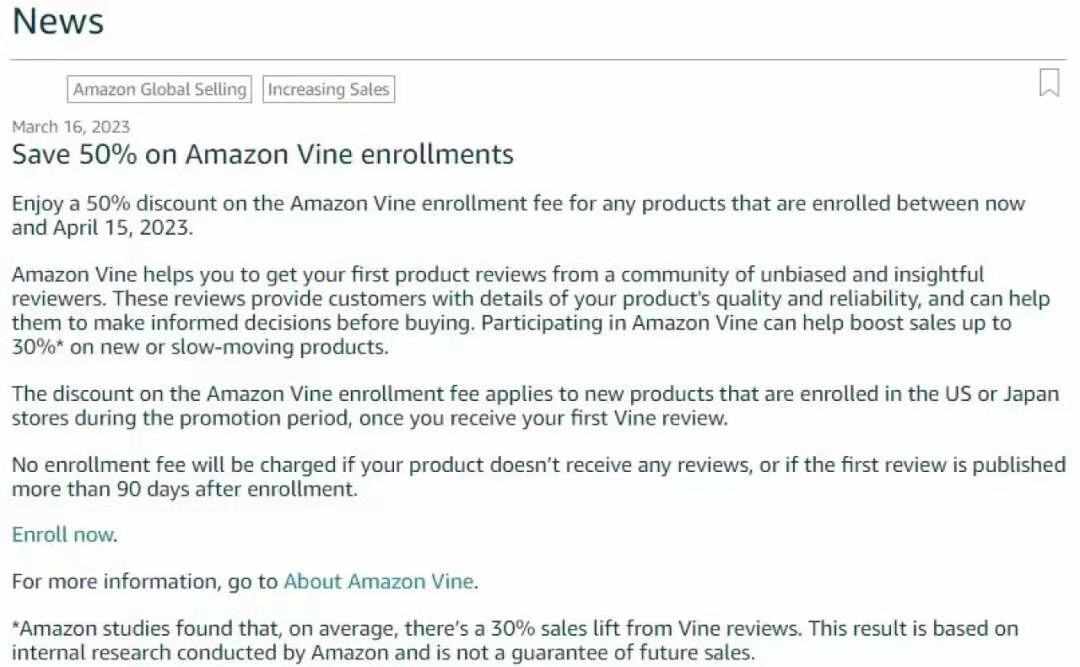Click the paragraph starting 'The discount on the'
This screenshot has height=667, width=1080.
[x=535, y=406]
